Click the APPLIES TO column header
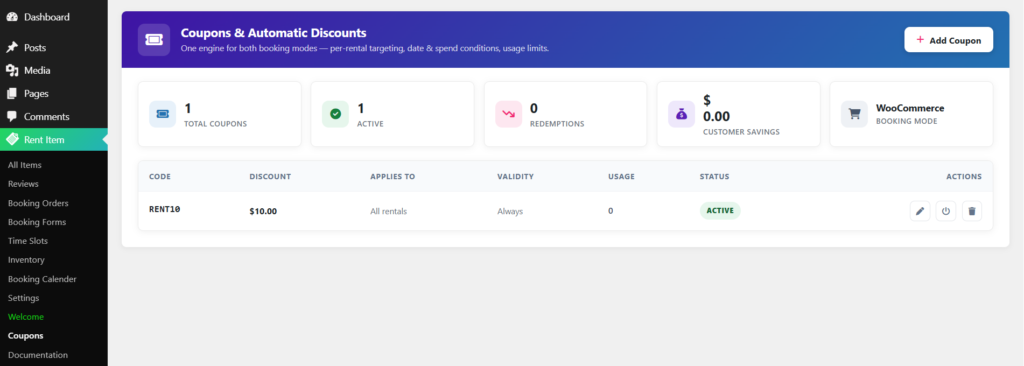 (x=392, y=176)
